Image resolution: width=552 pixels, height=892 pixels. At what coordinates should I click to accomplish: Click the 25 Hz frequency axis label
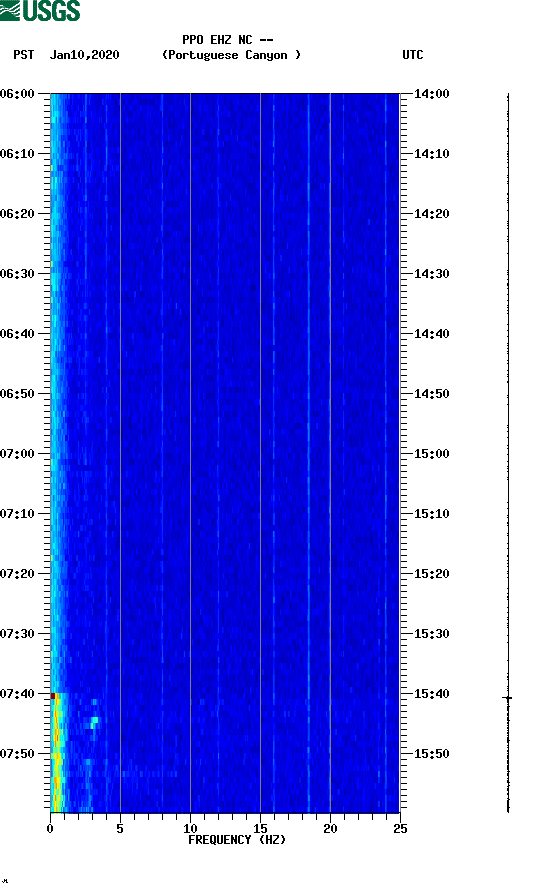(x=400, y=829)
